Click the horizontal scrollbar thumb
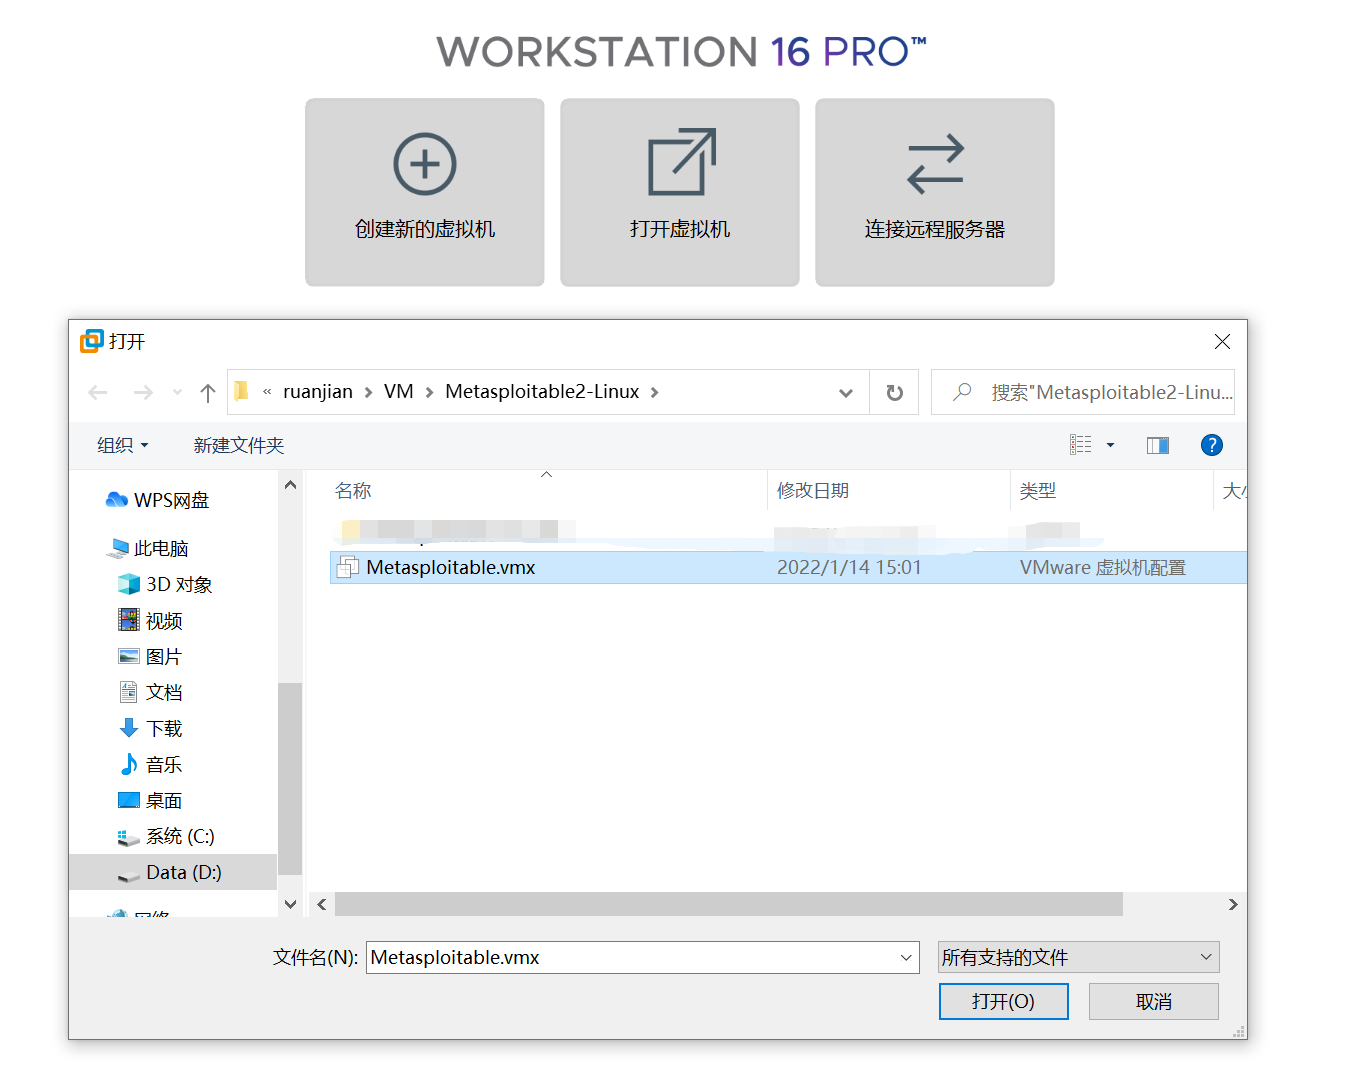This screenshot has height=1079, width=1355. tap(729, 904)
